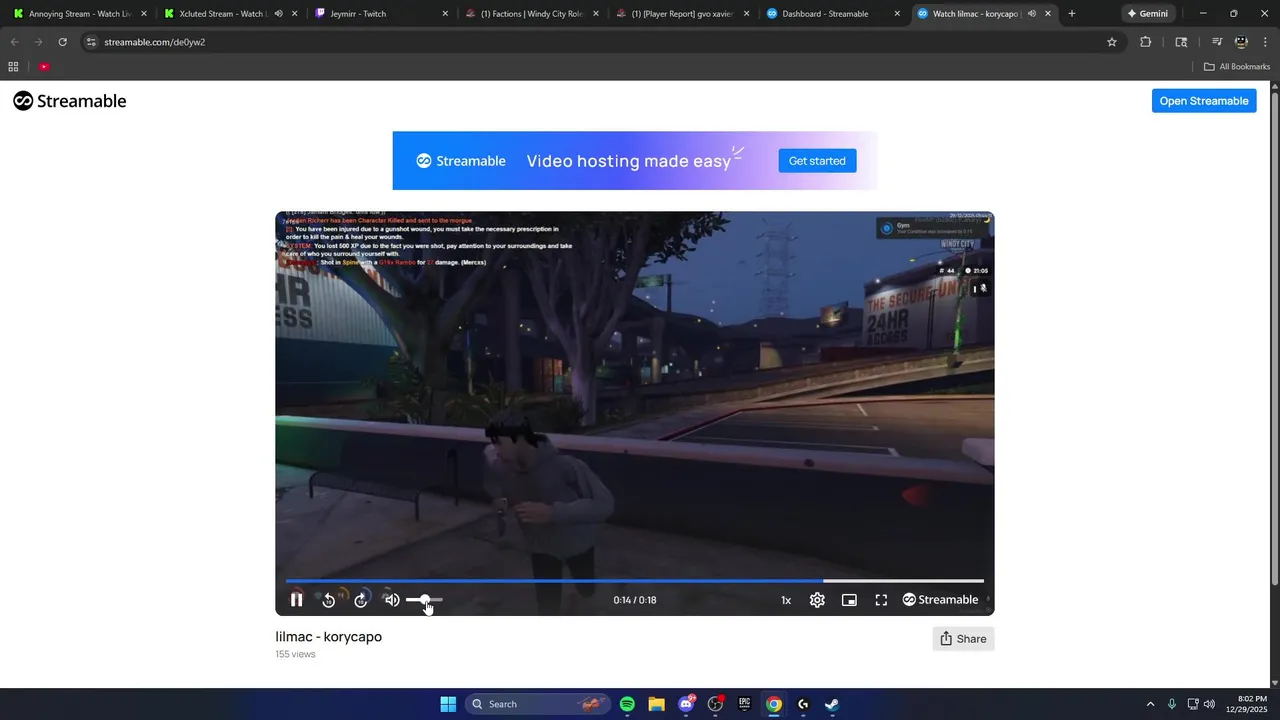The image size is (1280, 720).
Task: Open the Windows Start menu
Action: coord(448,704)
